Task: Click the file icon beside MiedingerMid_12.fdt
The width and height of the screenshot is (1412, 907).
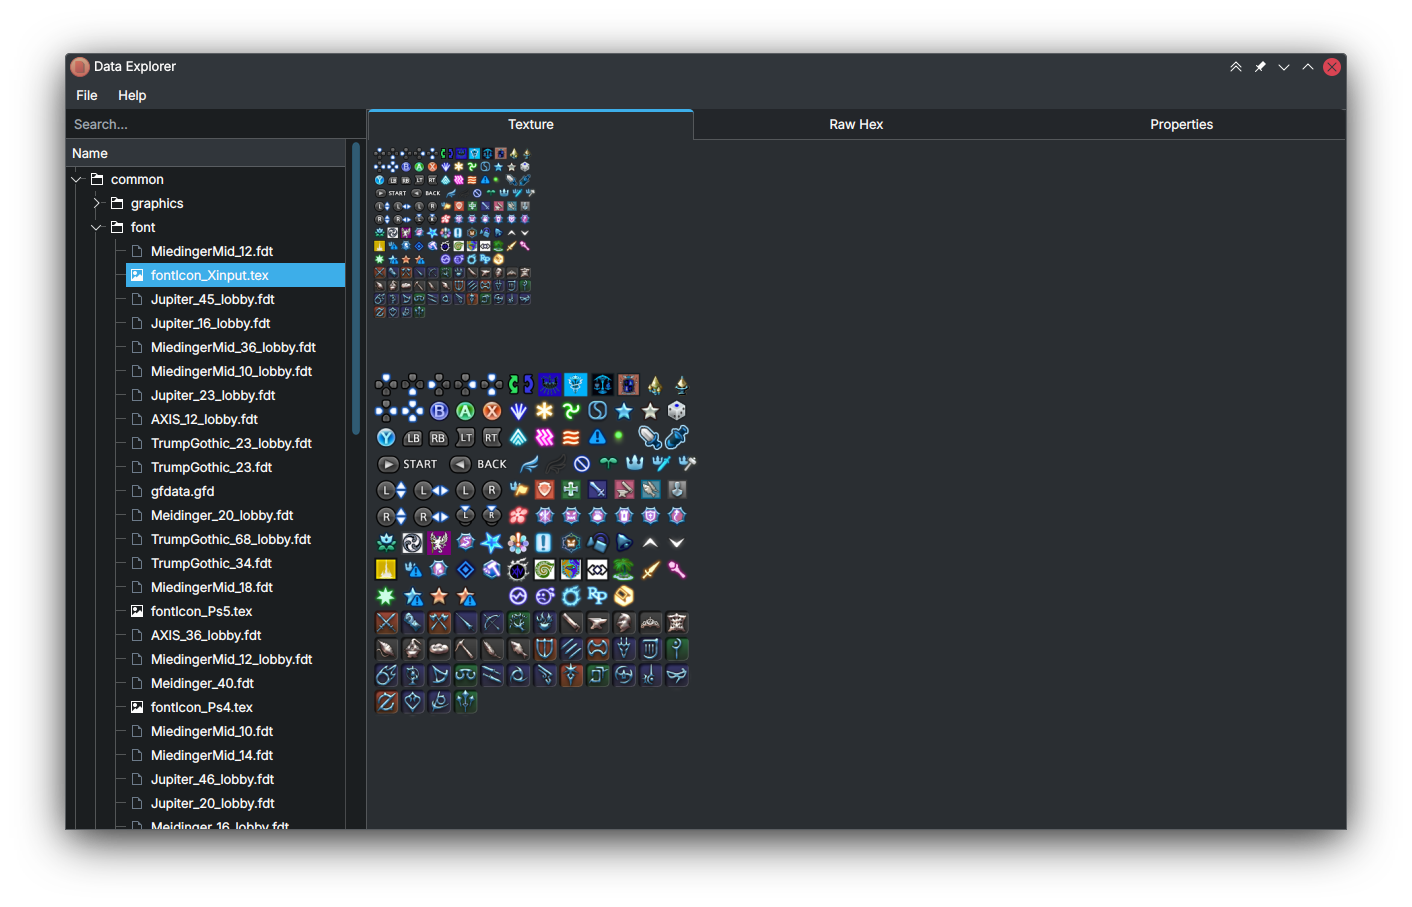Action: [137, 251]
